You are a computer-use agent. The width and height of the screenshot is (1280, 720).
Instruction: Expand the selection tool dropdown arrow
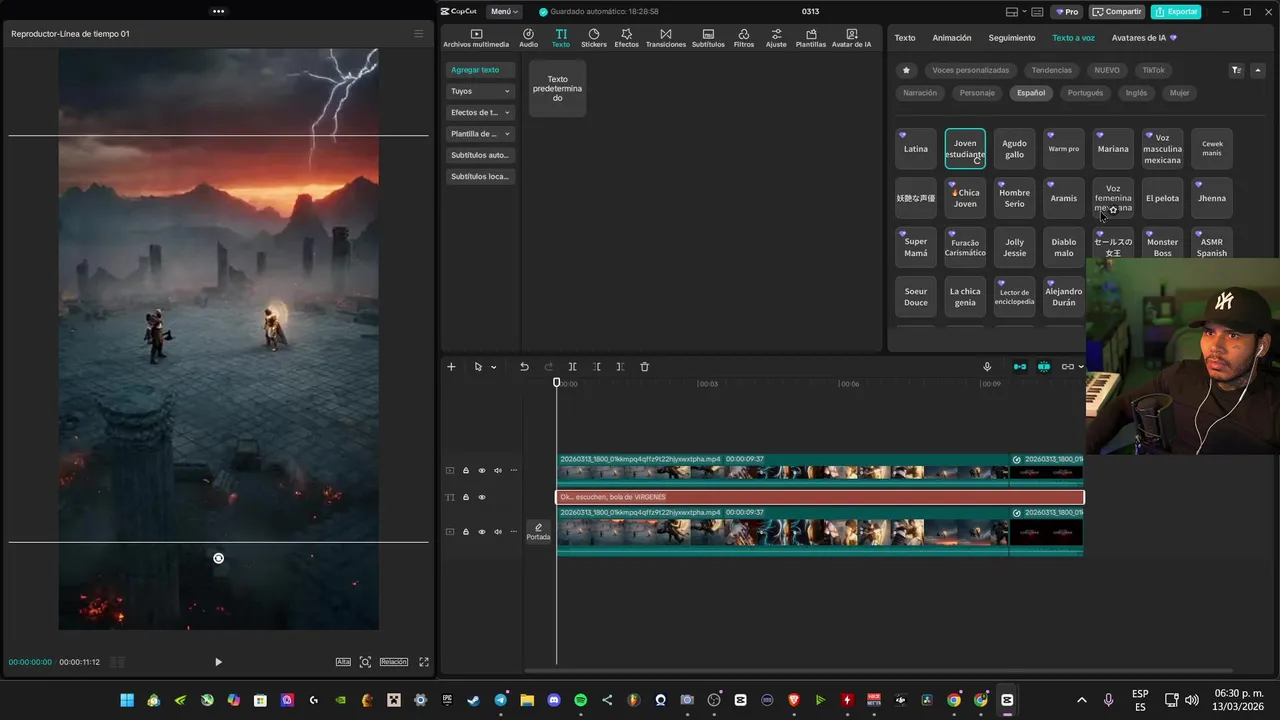493,368
